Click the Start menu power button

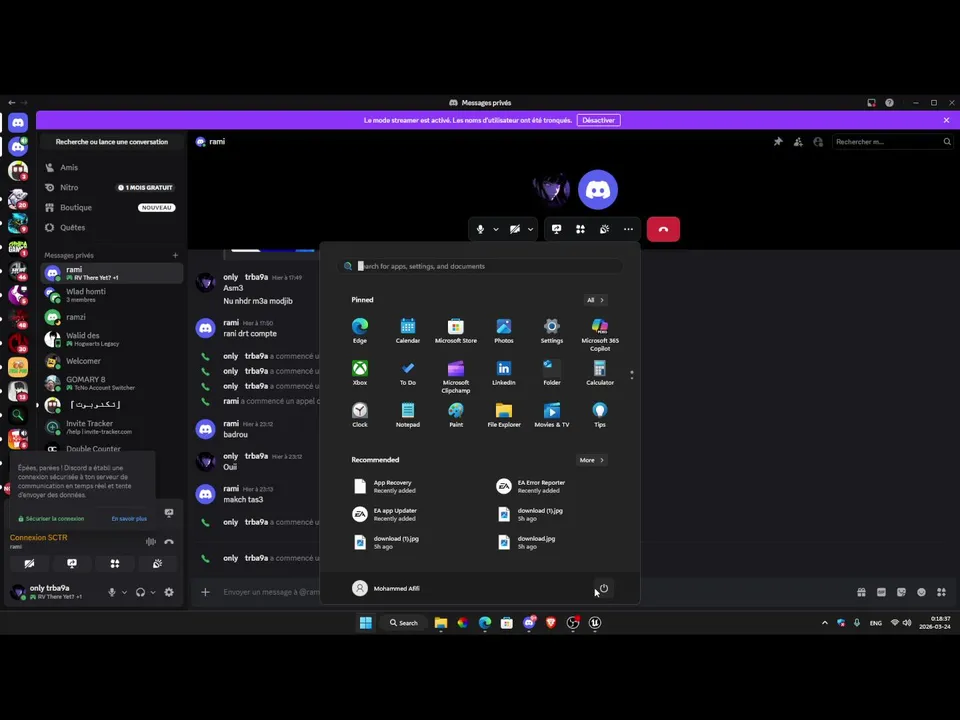[604, 588]
